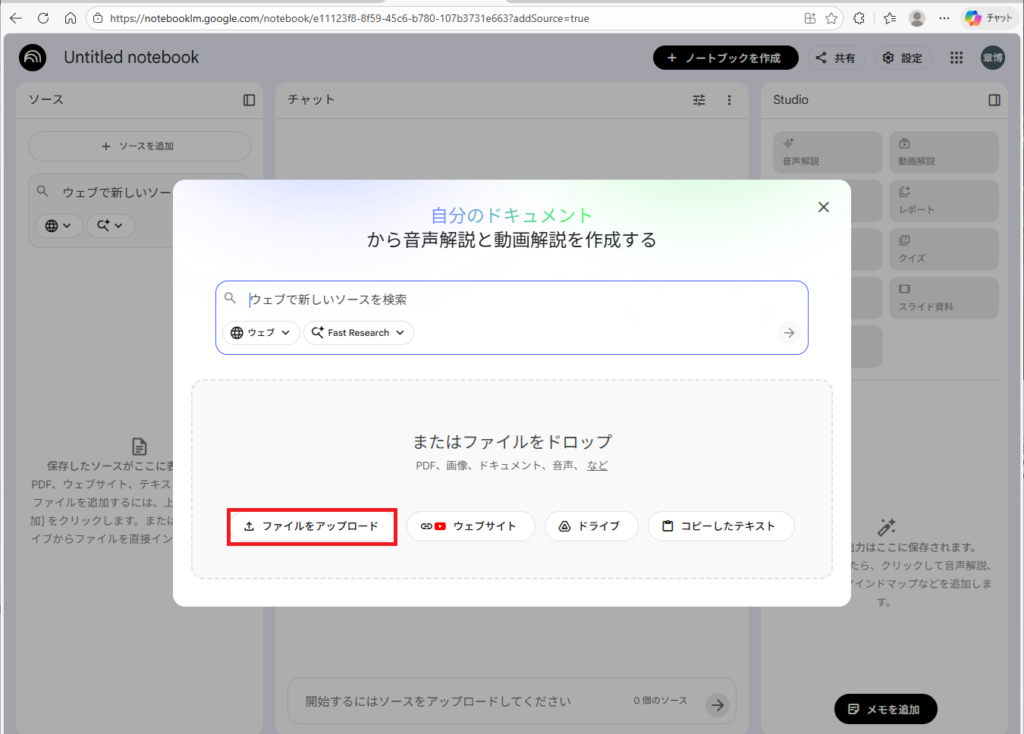Click the user account avatar
The height and width of the screenshot is (734, 1024).
point(992,58)
